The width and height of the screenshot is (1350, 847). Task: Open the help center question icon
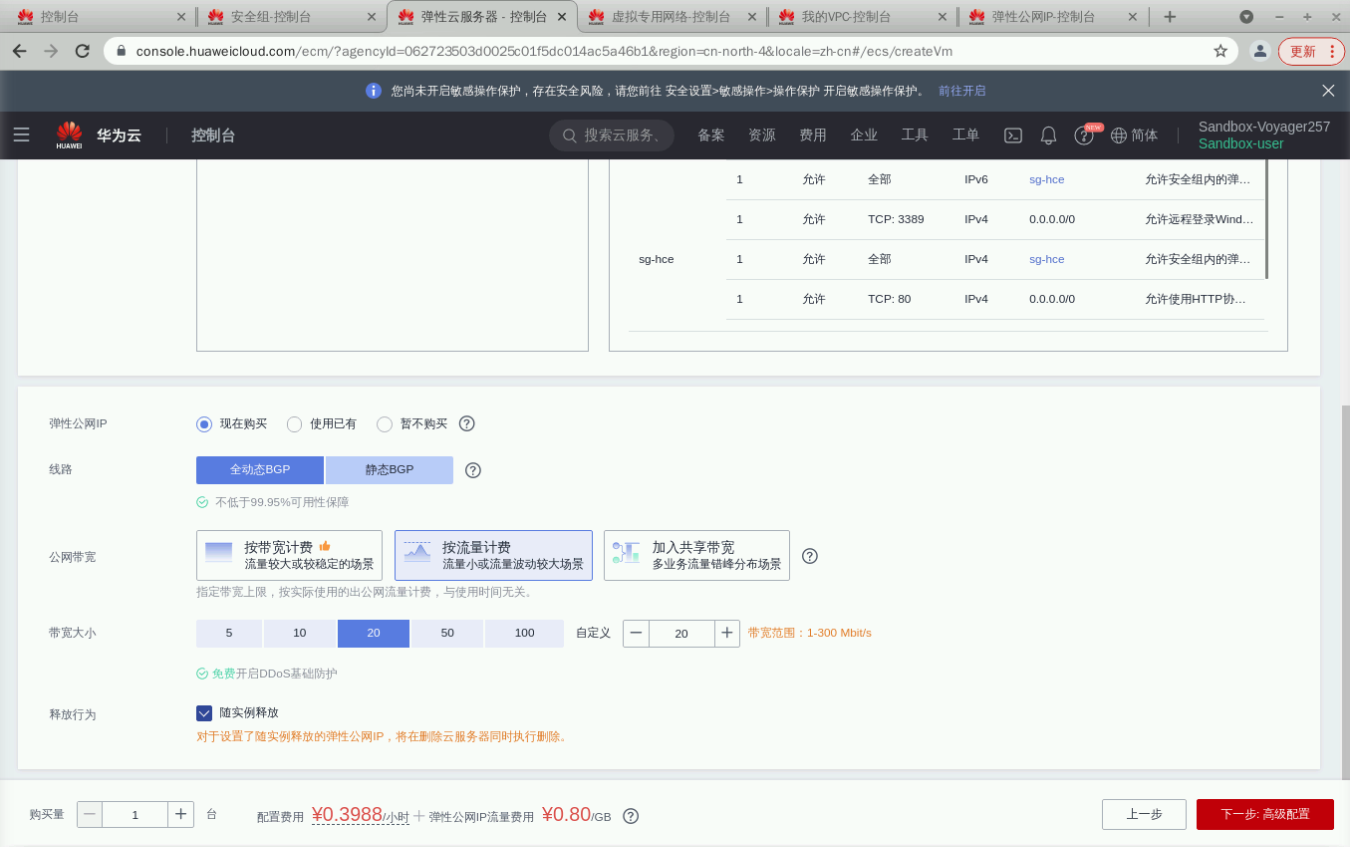pos(1084,135)
